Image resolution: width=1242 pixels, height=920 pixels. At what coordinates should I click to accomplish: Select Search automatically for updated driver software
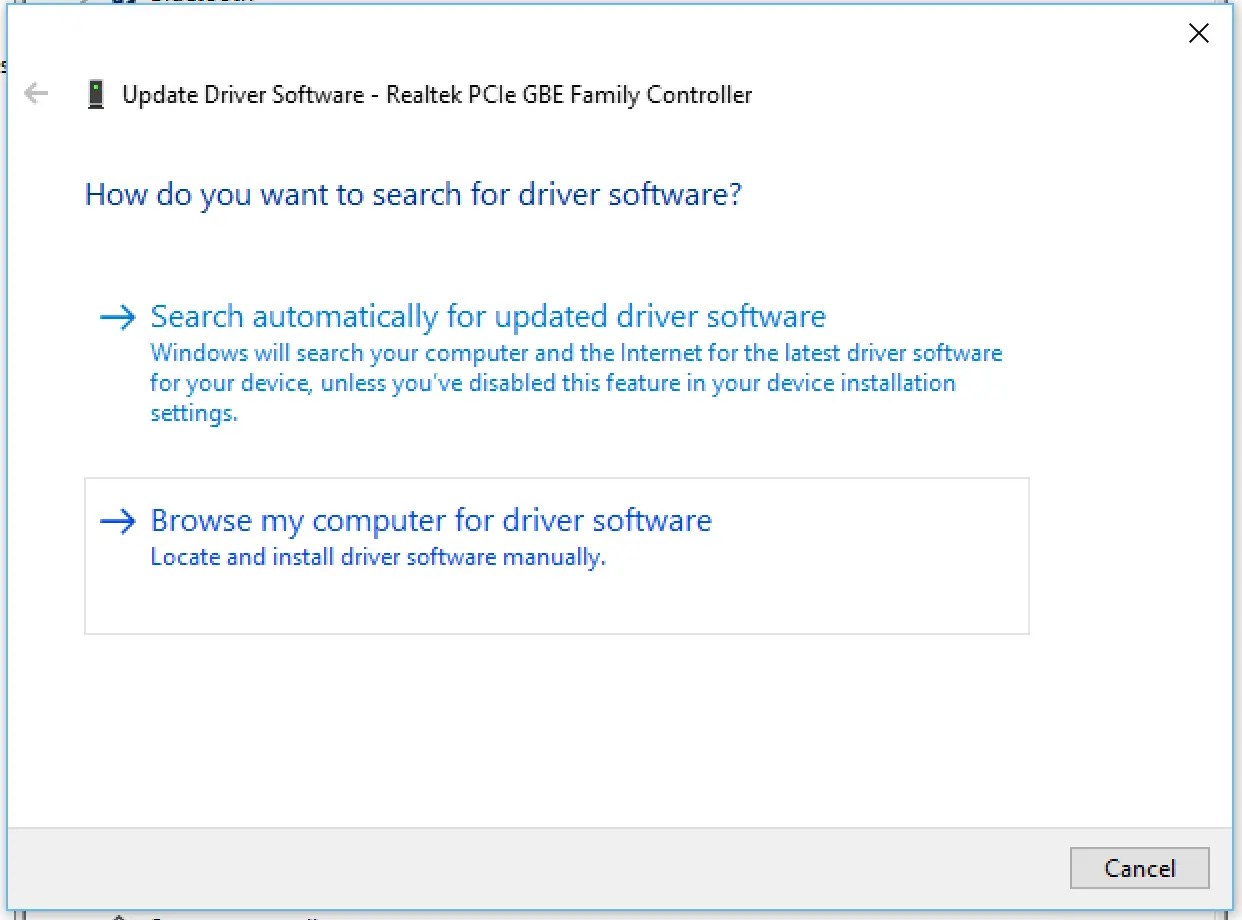(487, 316)
